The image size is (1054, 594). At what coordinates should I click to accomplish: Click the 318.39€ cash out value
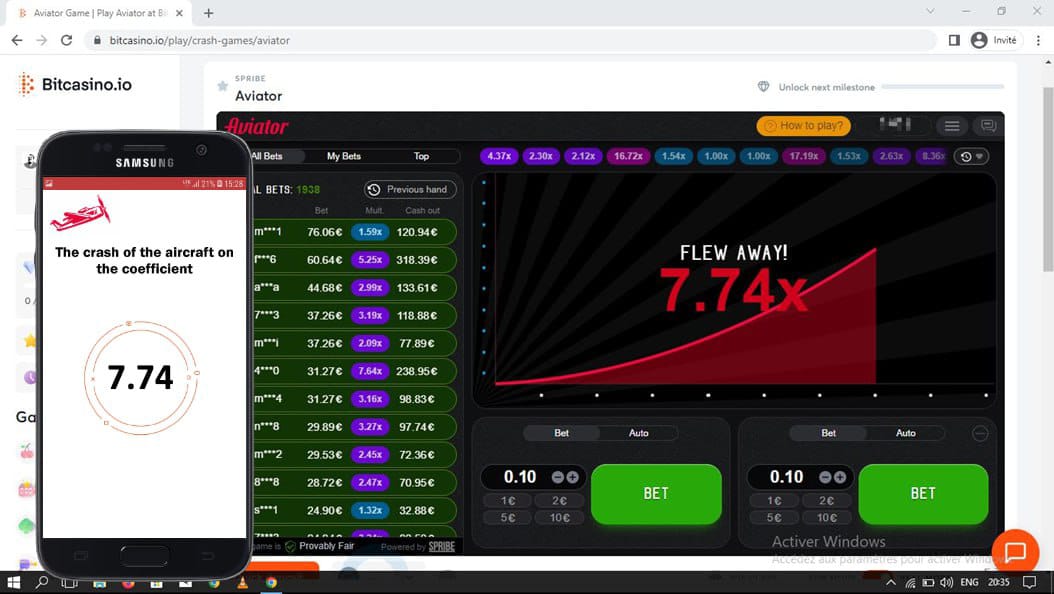pos(416,260)
